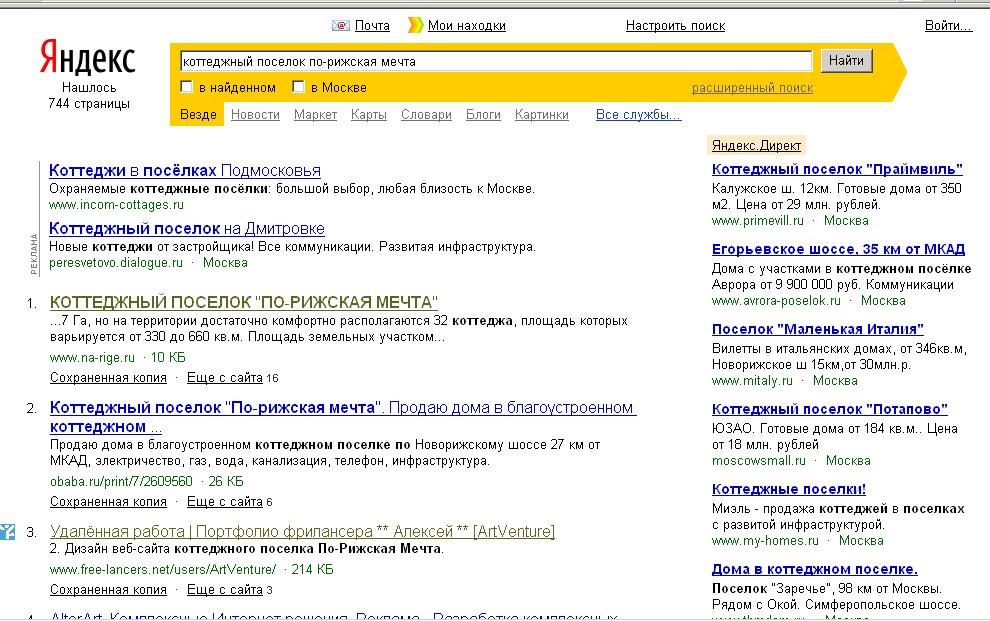Open the ad 'Коттеджный поселок Праймвиль'
The width and height of the screenshot is (990, 621).
[x=837, y=169]
